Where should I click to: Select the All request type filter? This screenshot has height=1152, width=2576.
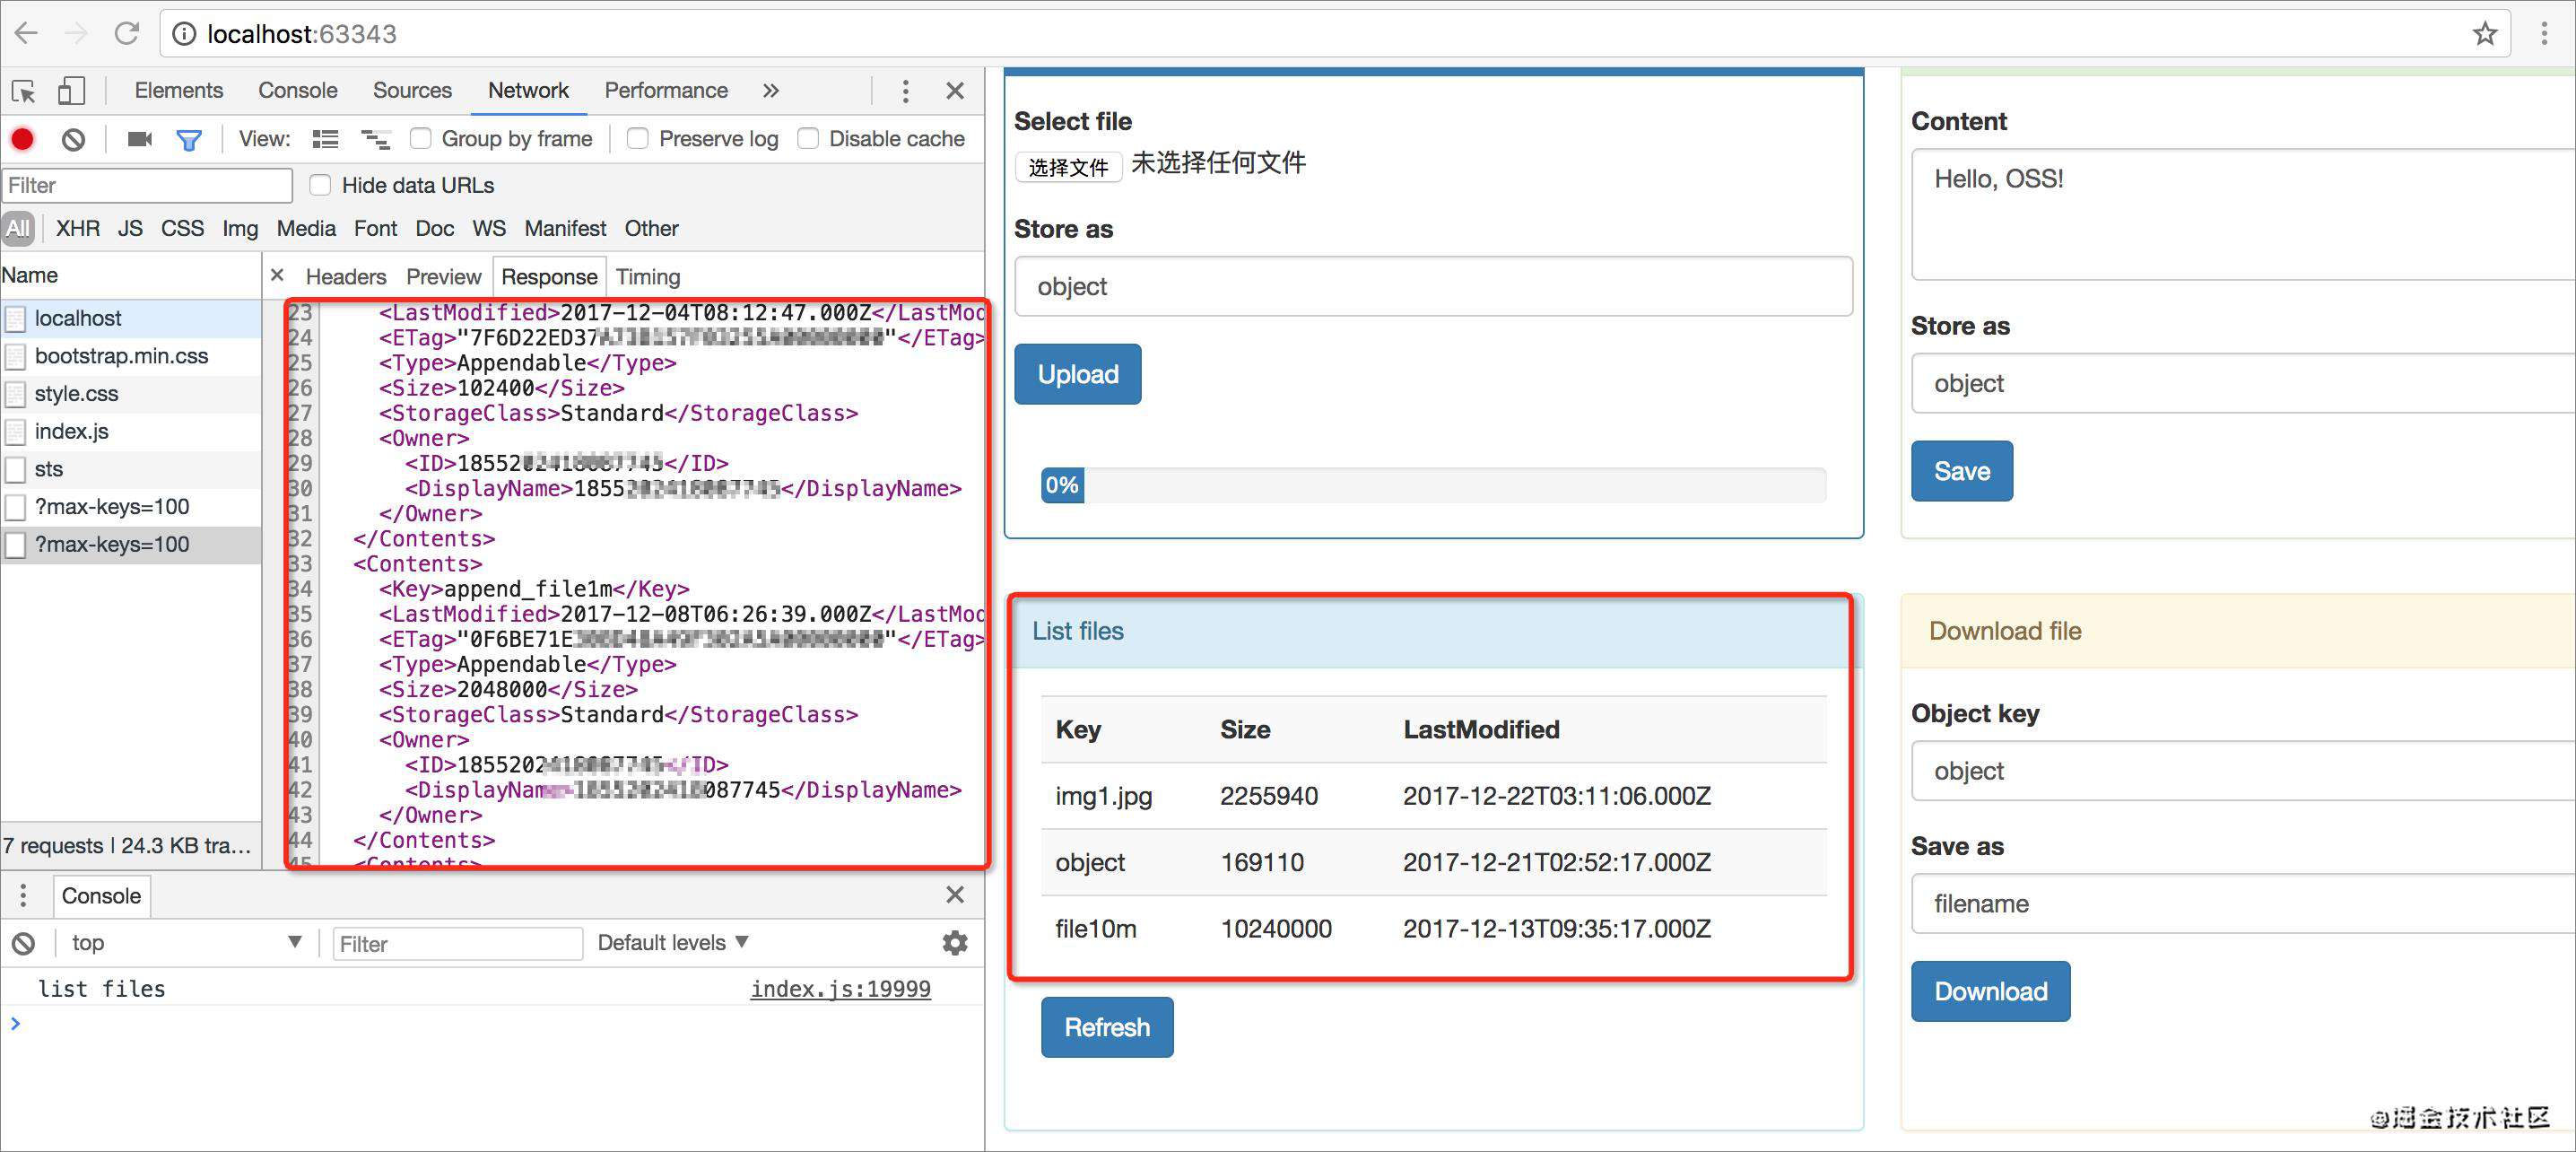pos(18,228)
